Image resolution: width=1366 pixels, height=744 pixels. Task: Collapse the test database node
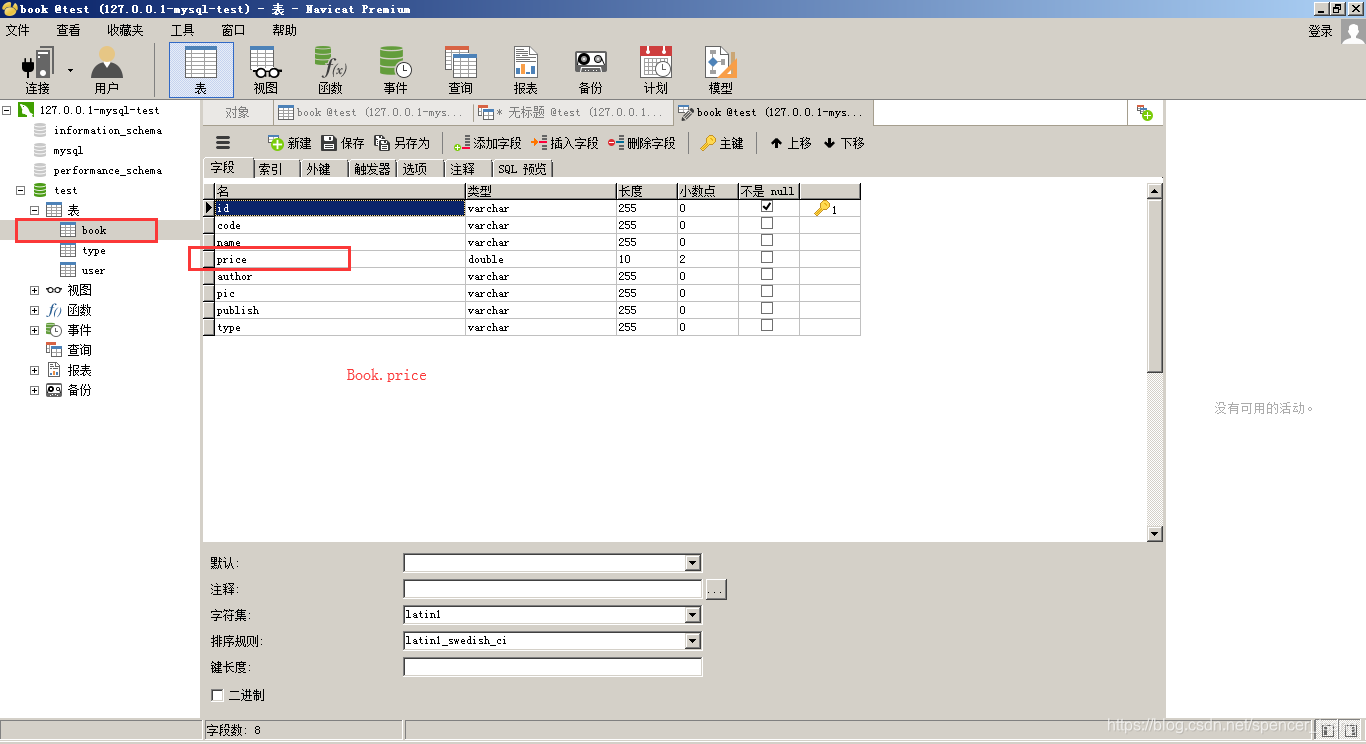20,190
